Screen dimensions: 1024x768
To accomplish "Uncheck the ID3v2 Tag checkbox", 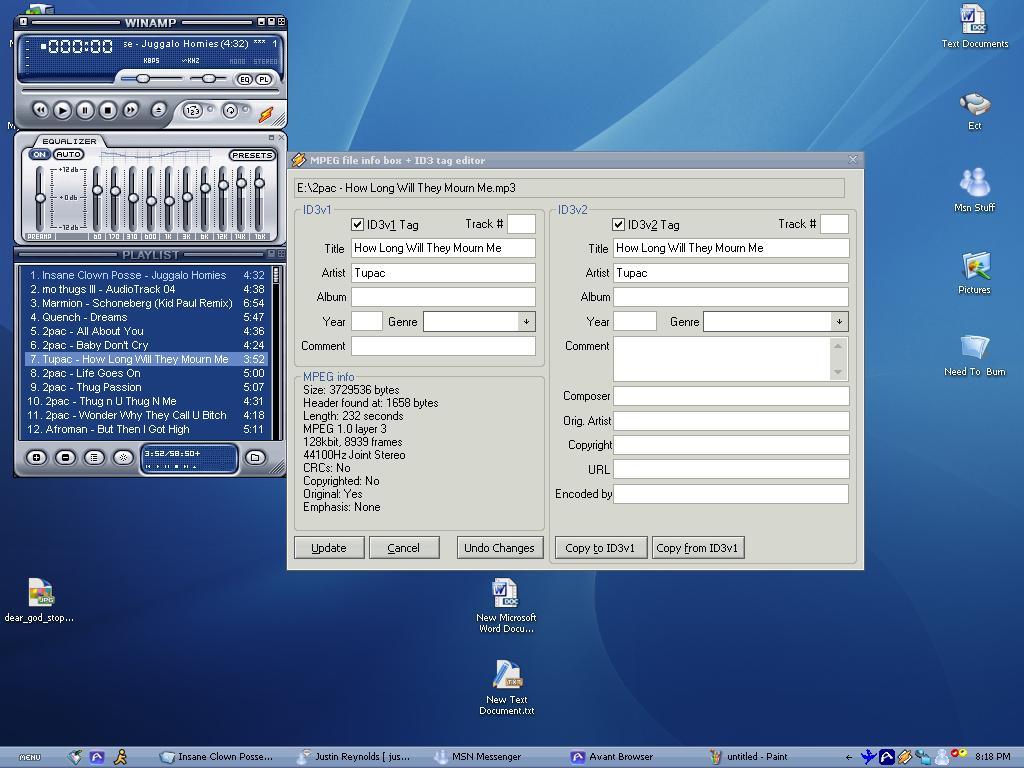I will pos(619,225).
